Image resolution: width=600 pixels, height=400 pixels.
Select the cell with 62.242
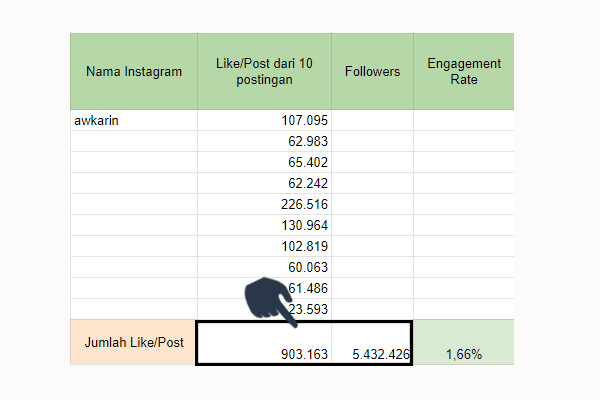[264, 183]
